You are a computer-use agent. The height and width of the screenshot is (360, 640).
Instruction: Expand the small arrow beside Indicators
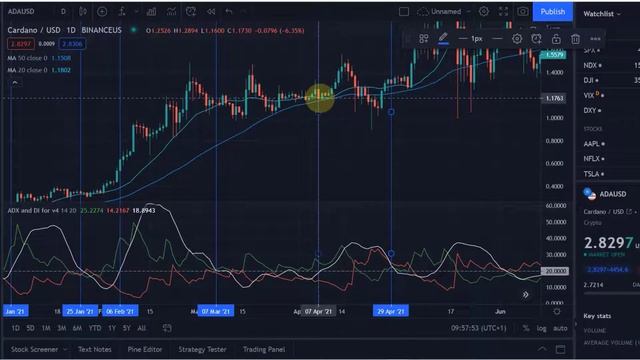[x=136, y=11]
